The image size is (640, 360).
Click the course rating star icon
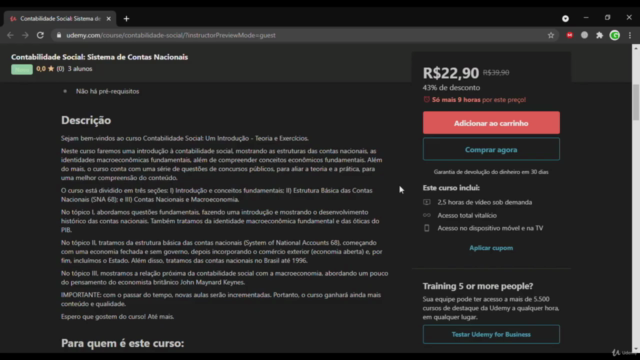(x=51, y=69)
